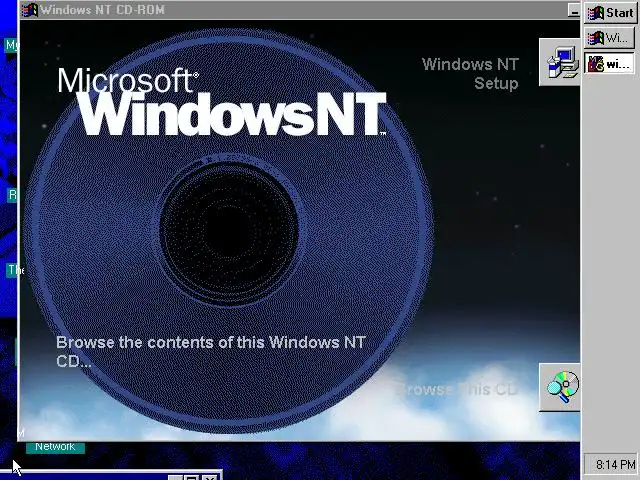Minimize the Windows NT CD-ROM window

point(573,10)
